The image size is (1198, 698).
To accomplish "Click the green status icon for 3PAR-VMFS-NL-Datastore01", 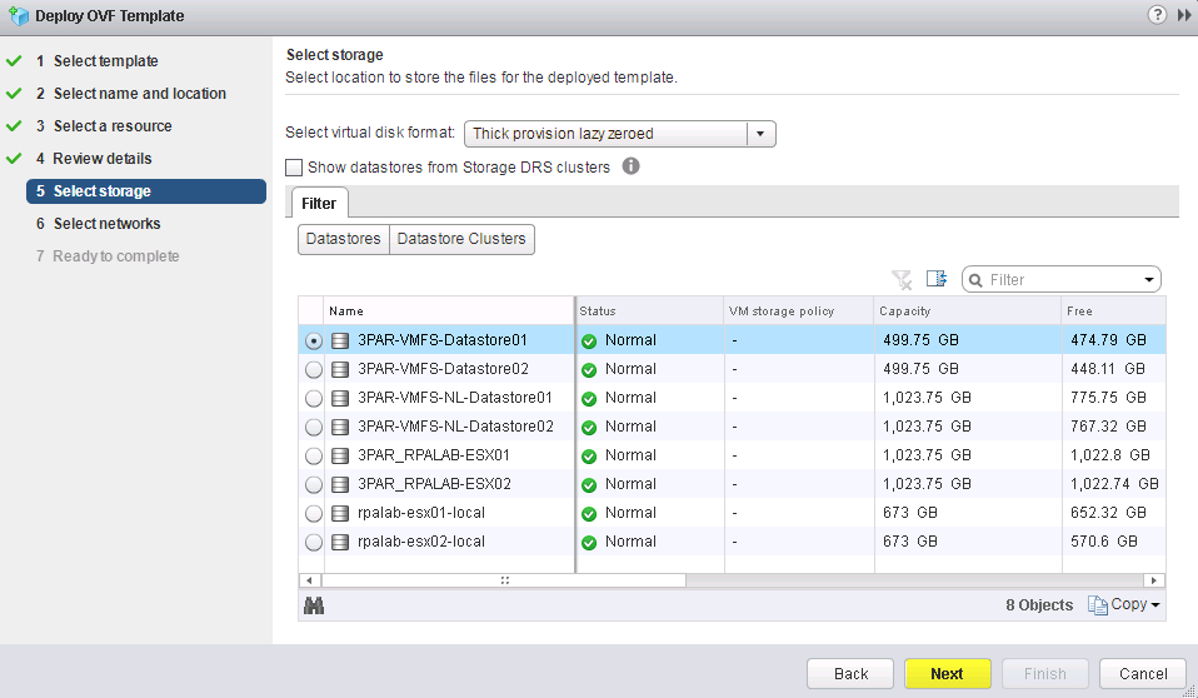I will (x=589, y=399).
